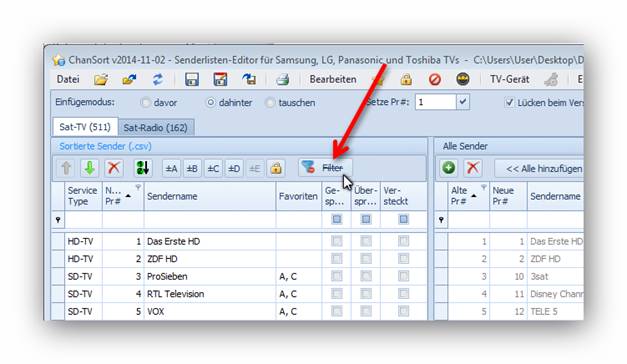Open the Bearbeiten menu
The width and height of the screenshot is (627, 364).
333,79
